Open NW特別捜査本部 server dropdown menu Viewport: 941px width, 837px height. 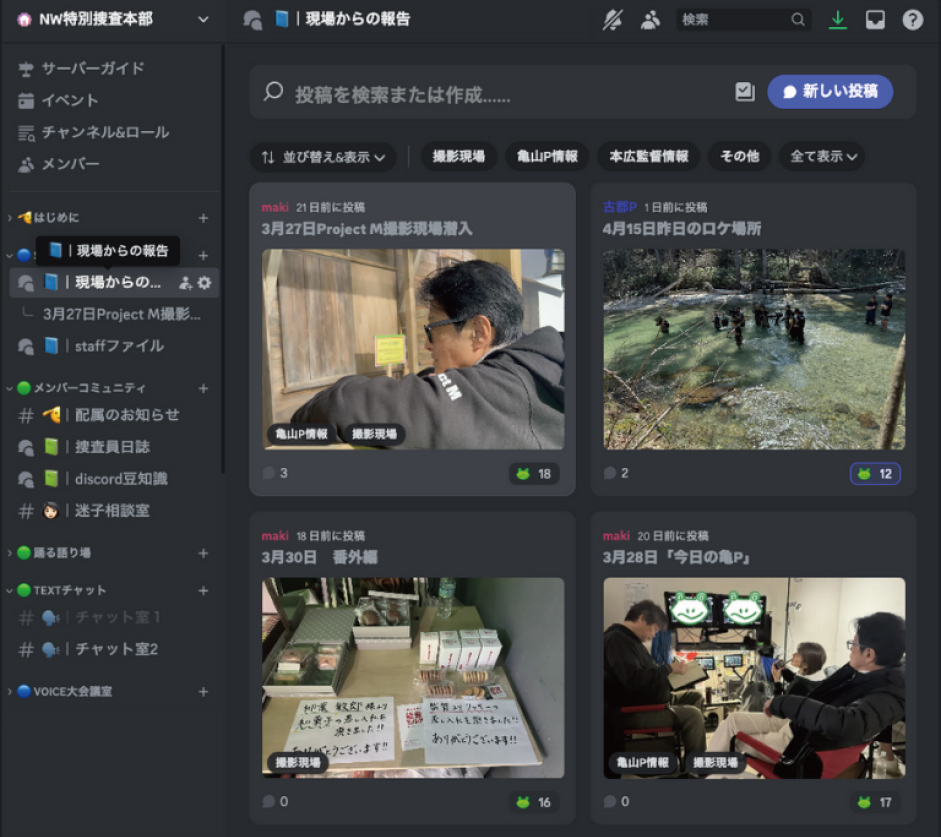click(204, 20)
